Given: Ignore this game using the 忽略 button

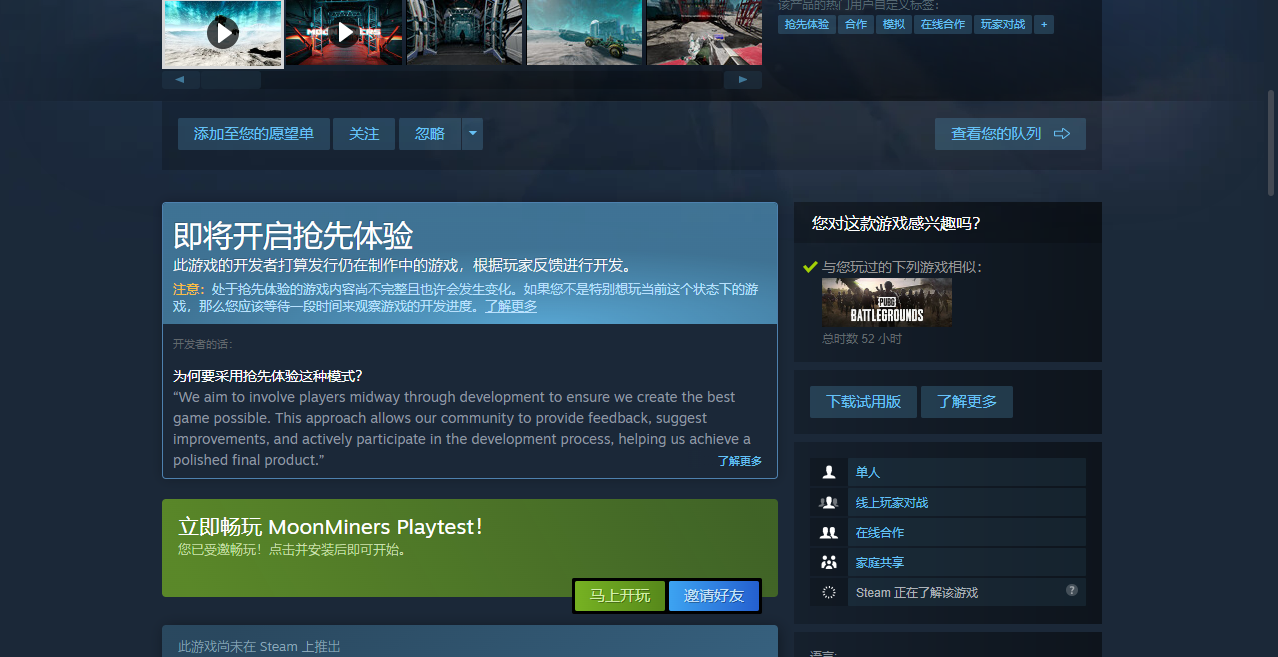Looking at the screenshot, I should [x=430, y=134].
